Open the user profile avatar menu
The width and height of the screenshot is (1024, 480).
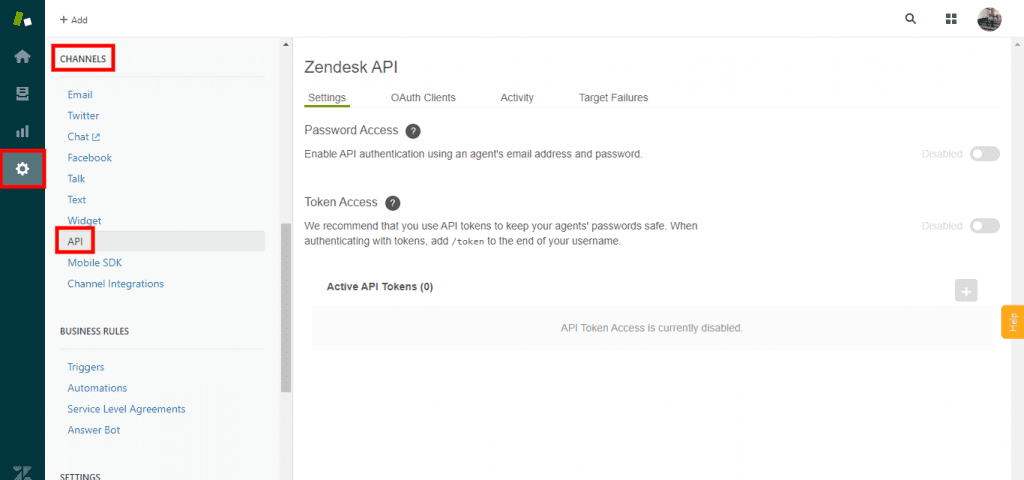[989, 19]
